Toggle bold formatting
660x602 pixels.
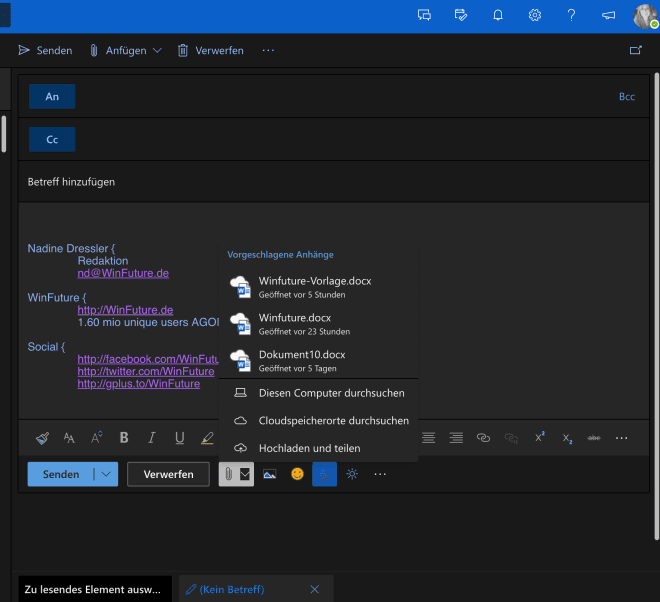(x=124, y=438)
